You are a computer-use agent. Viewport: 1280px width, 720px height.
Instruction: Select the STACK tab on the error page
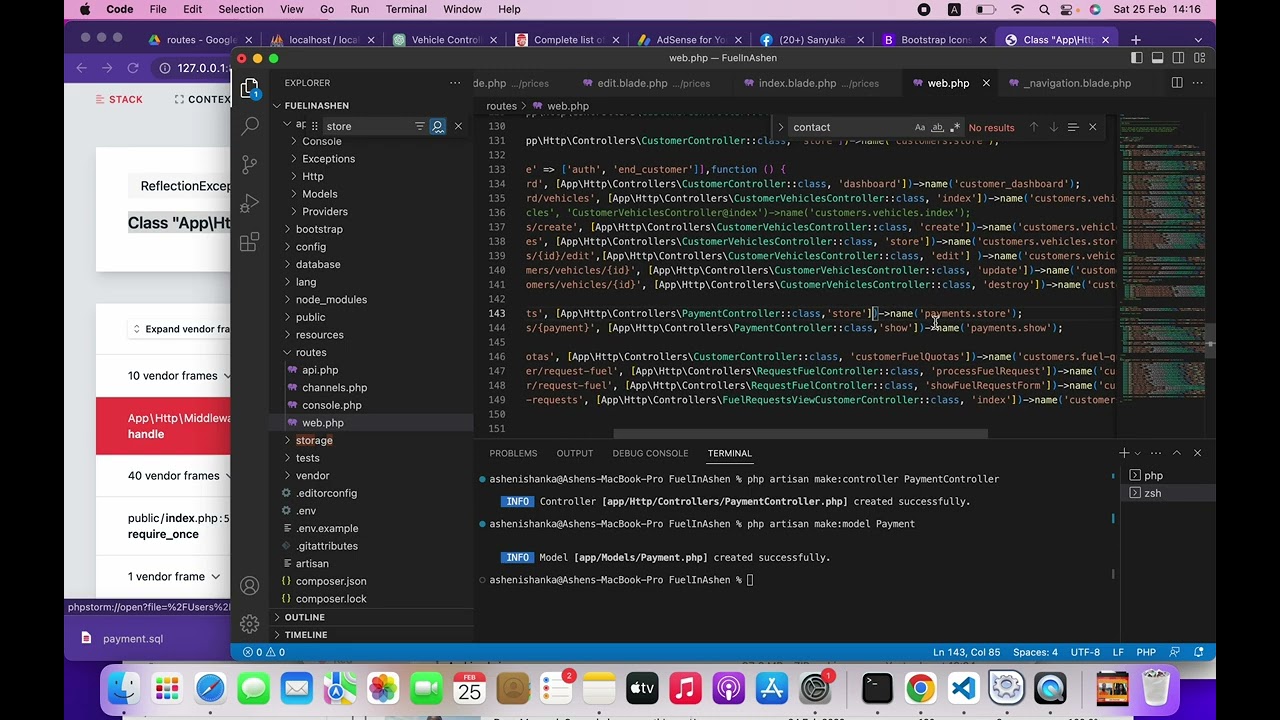tap(118, 99)
